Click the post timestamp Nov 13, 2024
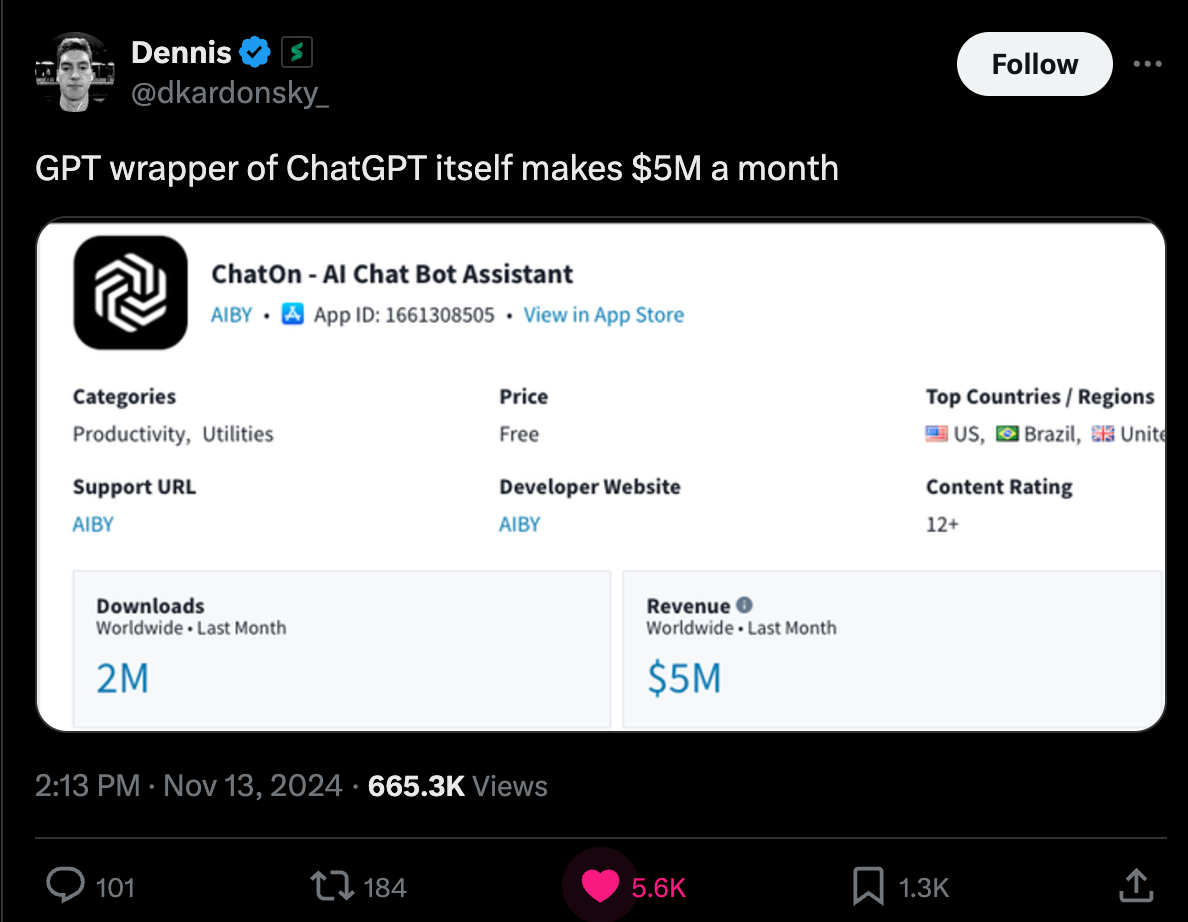1188x922 pixels. tap(189, 786)
